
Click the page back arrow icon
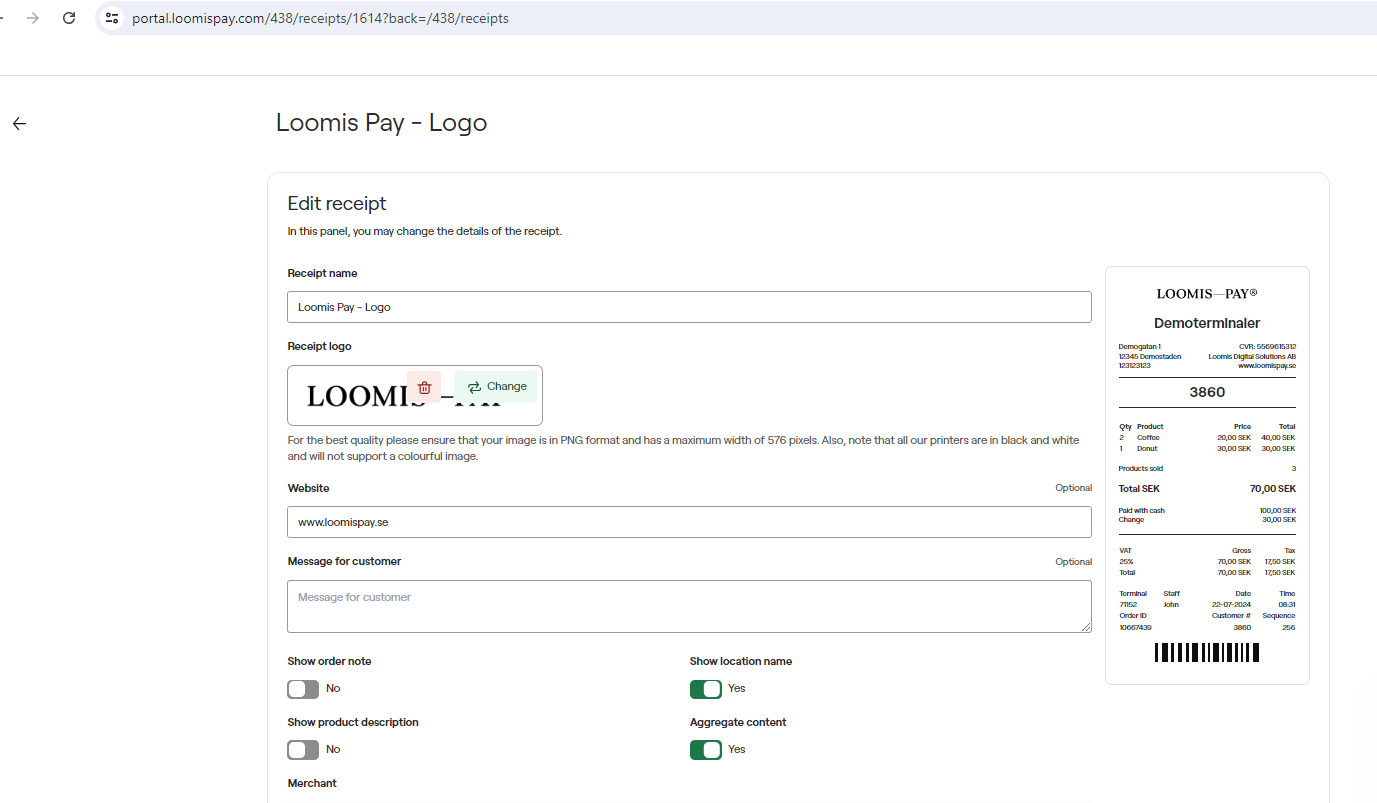coord(19,124)
